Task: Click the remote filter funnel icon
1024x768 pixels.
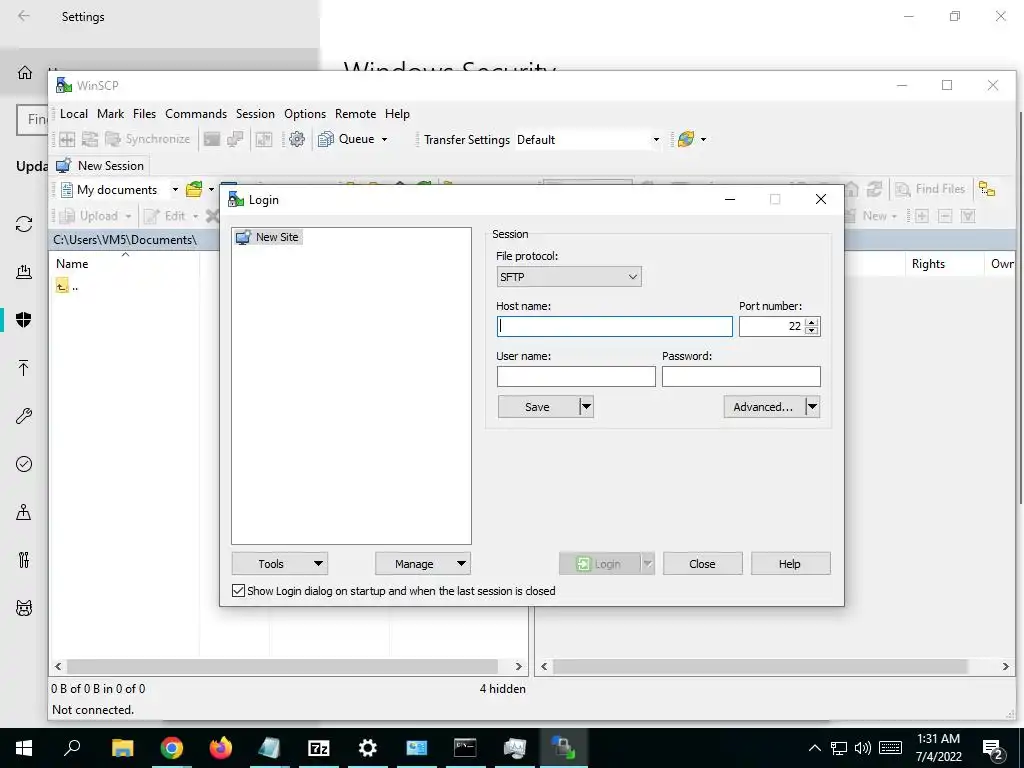Action: 968,216
